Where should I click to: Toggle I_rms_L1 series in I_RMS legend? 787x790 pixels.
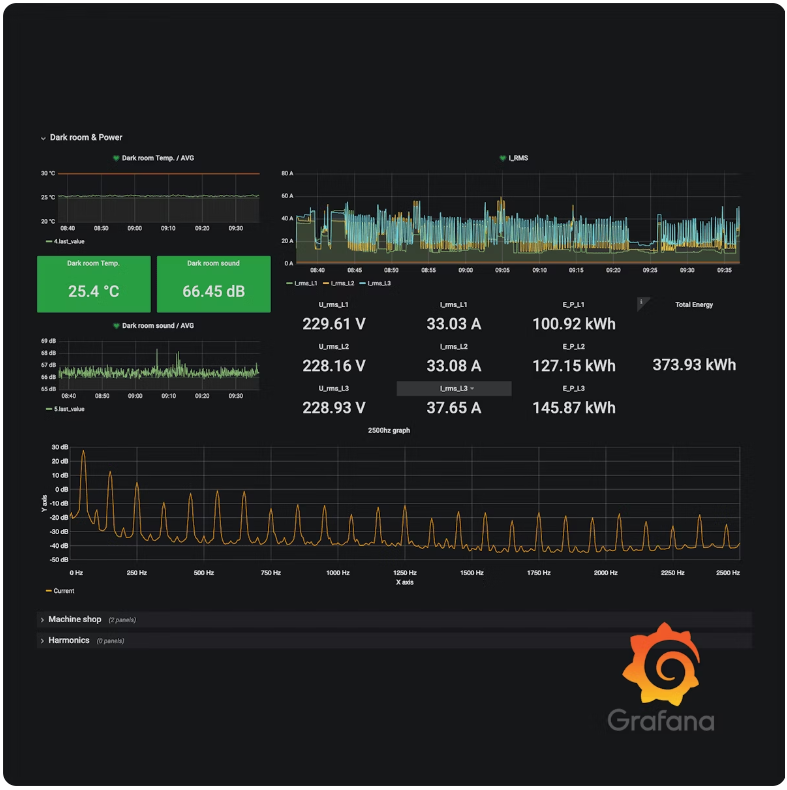coord(304,283)
